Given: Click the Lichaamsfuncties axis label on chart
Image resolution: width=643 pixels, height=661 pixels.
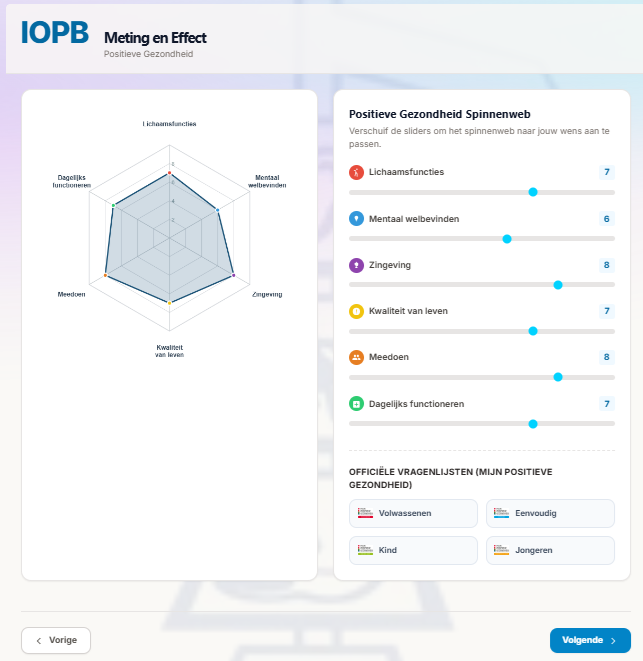Looking at the screenshot, I should [x=169, y=124].
